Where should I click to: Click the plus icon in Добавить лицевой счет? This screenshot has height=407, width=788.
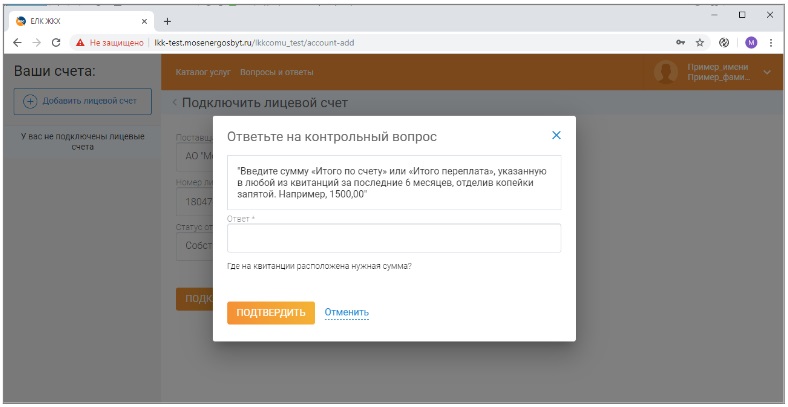30,101
